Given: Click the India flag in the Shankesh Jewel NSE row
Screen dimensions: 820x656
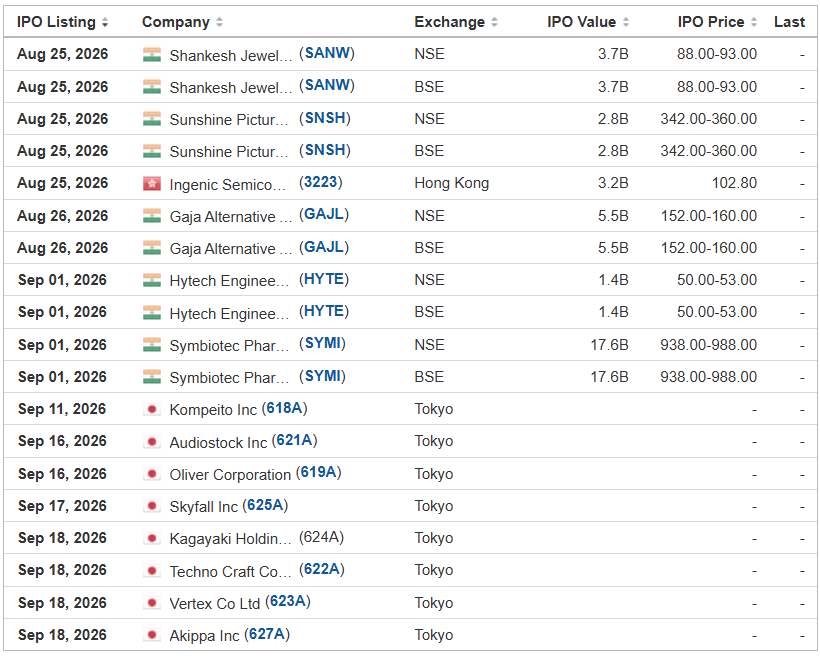Looking at the screenshot, I should (x=152, y=55).
